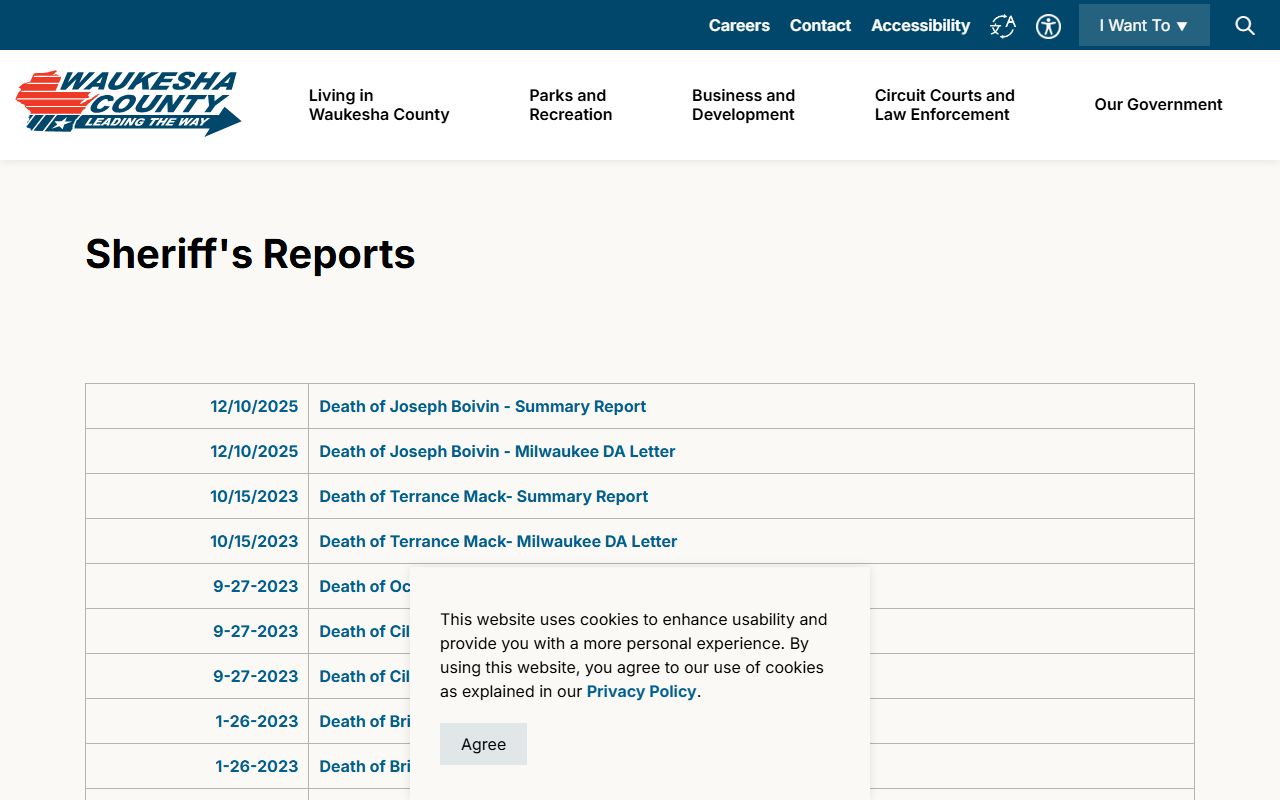1280x800 pixels.
Task: Open the translate language icon
Action: (1003, 26)
